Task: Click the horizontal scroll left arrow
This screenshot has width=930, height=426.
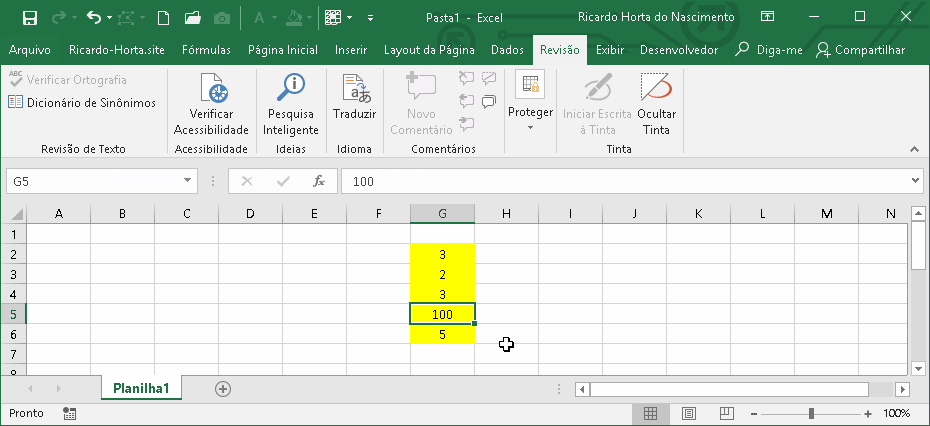Action: click(582, 389)
